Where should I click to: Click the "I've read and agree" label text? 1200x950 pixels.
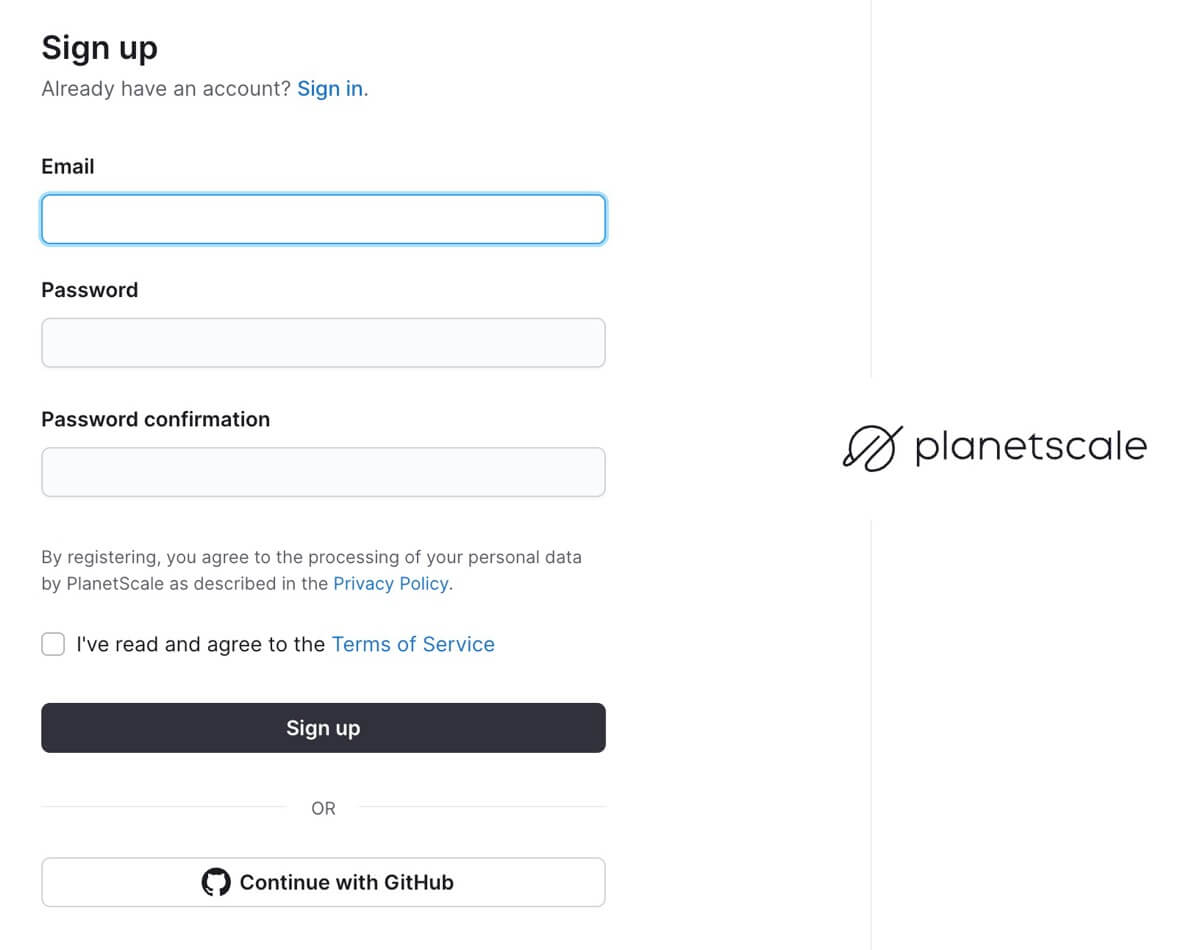[x=200, y=644]
